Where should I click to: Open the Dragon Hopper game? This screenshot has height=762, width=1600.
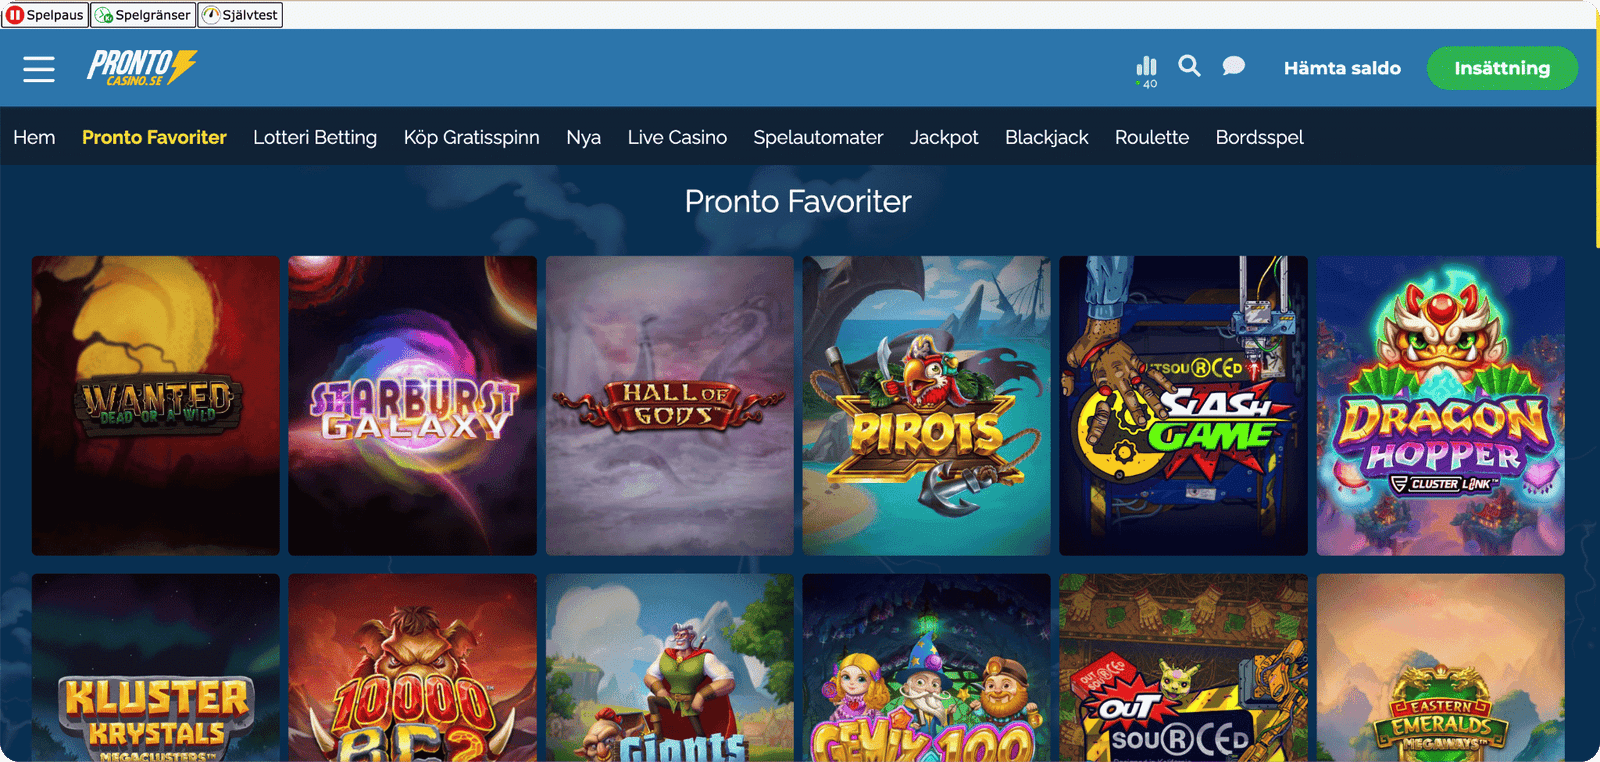click(x=1441, y=405)
